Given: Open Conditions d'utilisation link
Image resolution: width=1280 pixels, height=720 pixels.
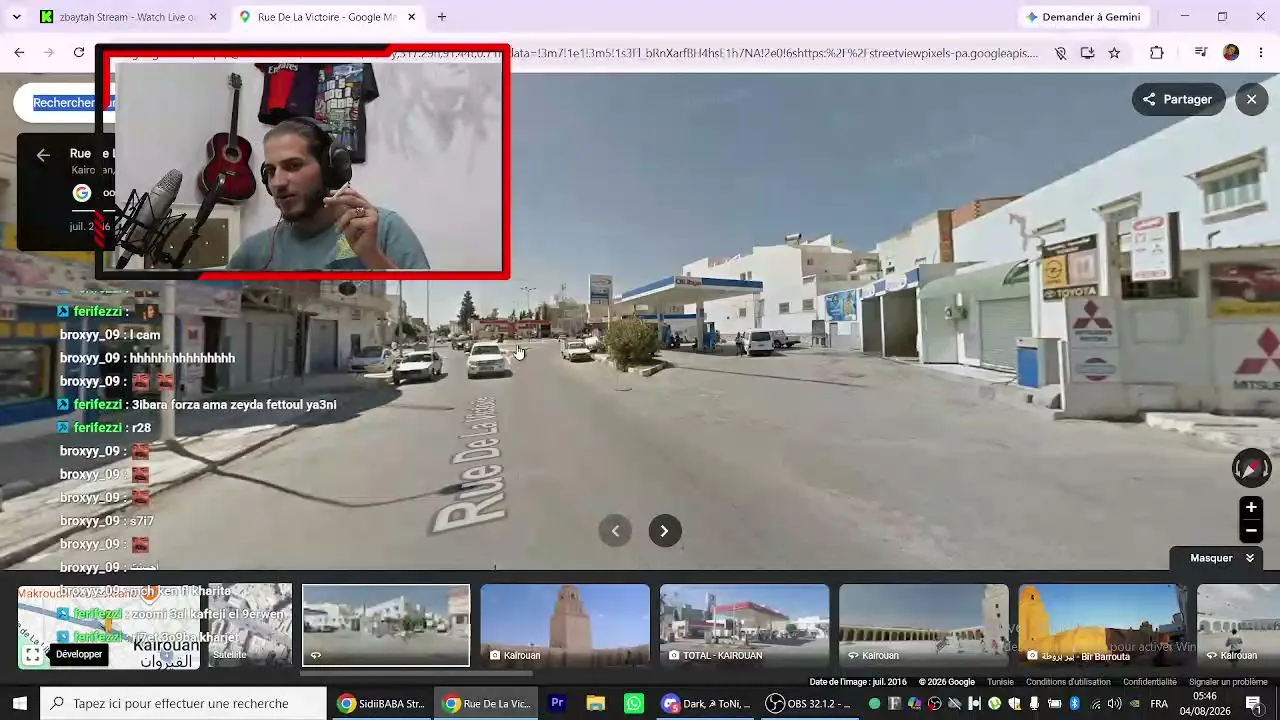Looking at the screenshot, I should point(1068,682).
